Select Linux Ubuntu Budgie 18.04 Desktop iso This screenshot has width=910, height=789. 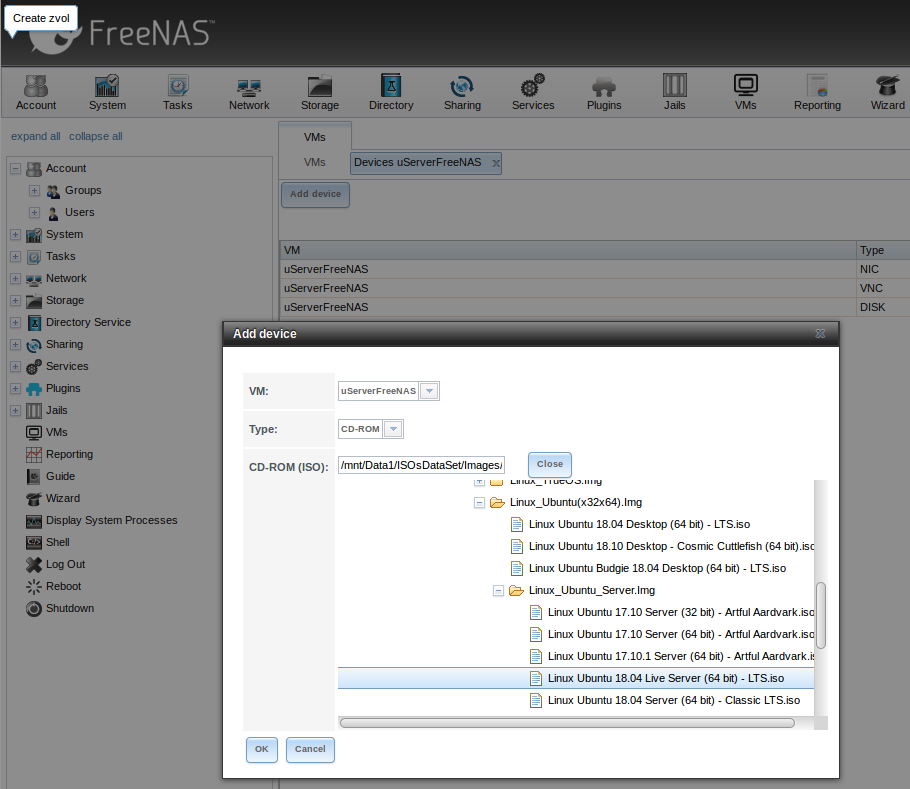coord(658,569)
